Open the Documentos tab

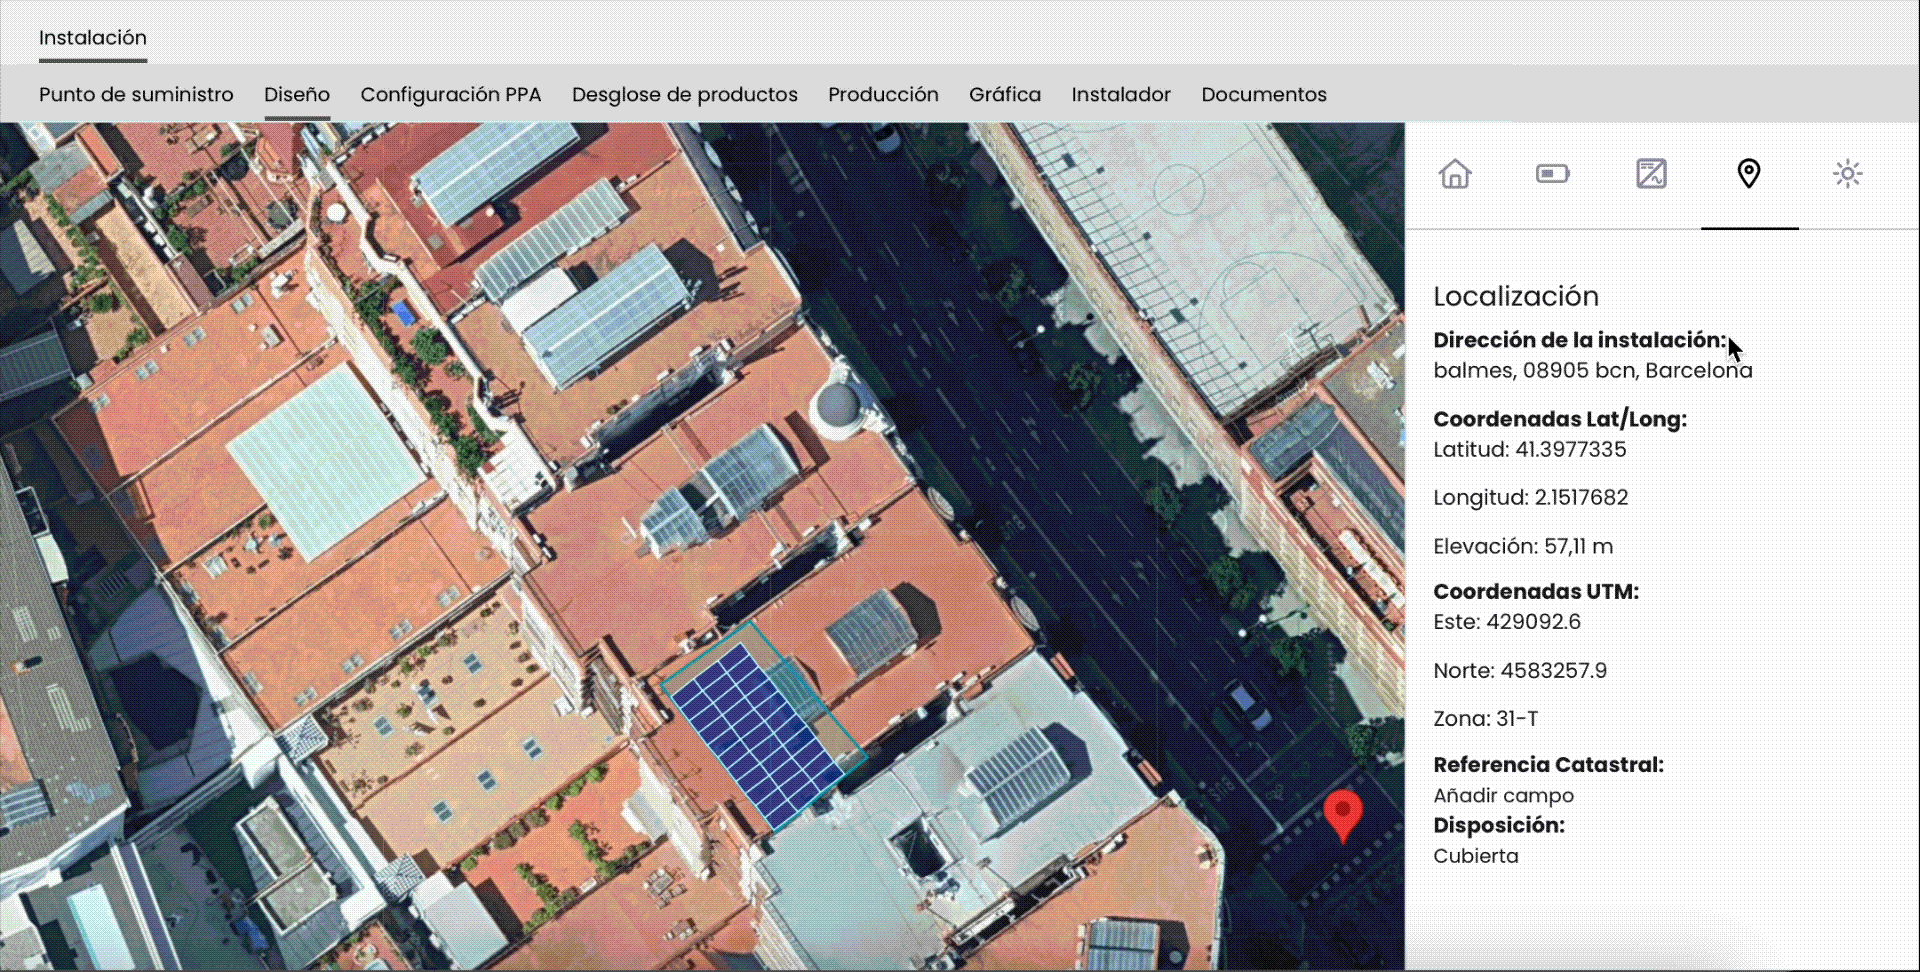coord(1264,95)
